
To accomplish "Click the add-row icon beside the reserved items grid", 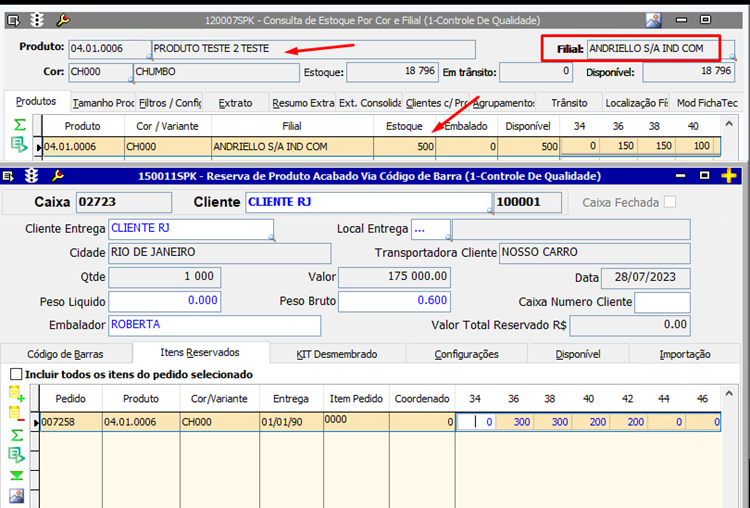I will pos(17,395).
